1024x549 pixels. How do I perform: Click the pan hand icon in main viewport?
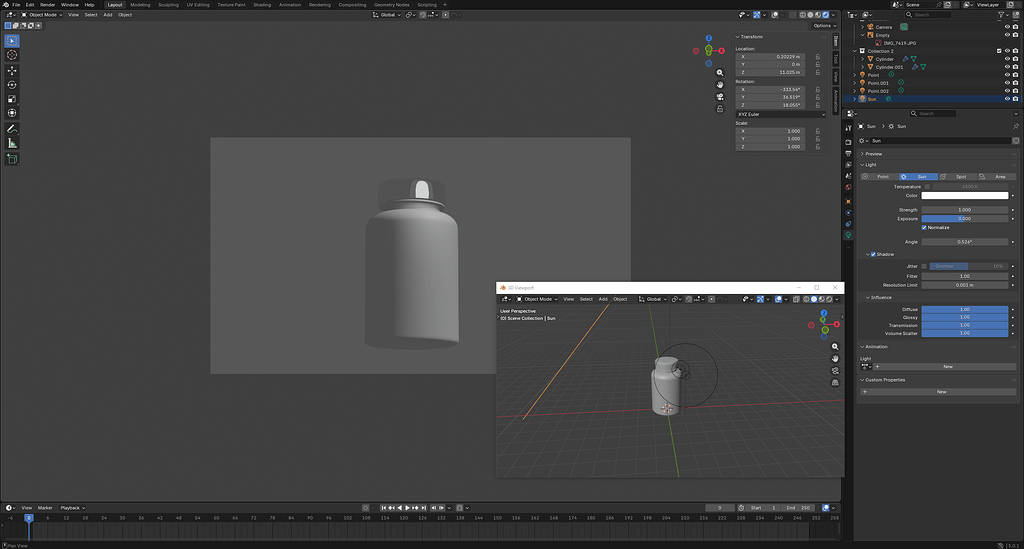pos(720,85)
